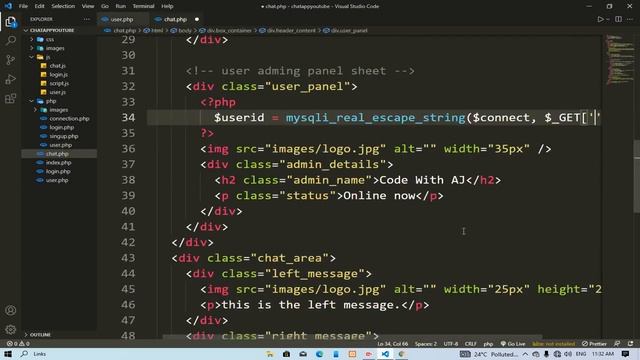Image resolution: width=640 pixels, height=360 pixels.
Task: Show hidden tray icons chevron
Action: [525, 354]
